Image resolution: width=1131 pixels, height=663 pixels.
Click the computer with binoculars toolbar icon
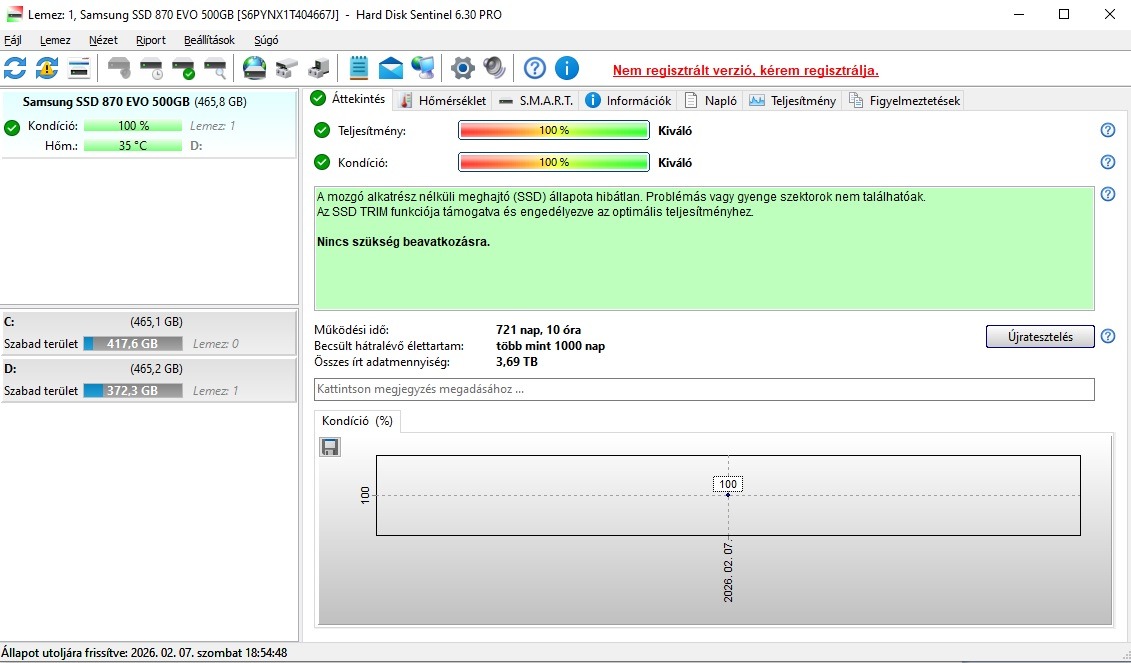[318, 69]
